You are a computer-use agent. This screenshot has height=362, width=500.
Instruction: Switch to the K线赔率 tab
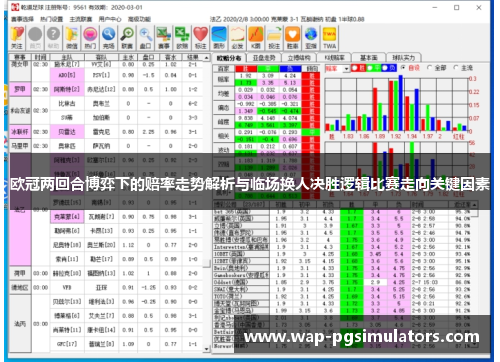pos(334,58)
